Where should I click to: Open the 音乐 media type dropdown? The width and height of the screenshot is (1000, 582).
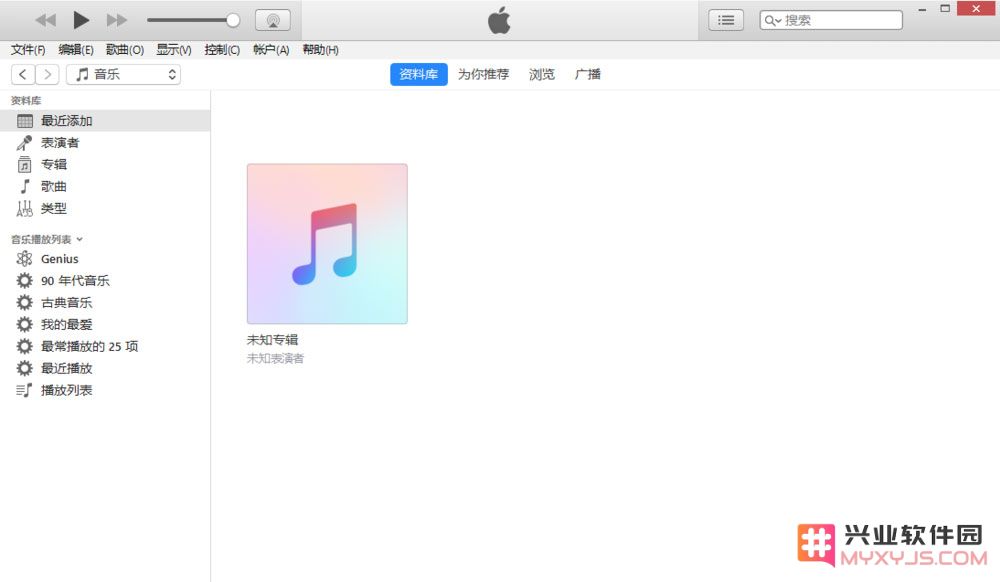(x=124, y=75)
